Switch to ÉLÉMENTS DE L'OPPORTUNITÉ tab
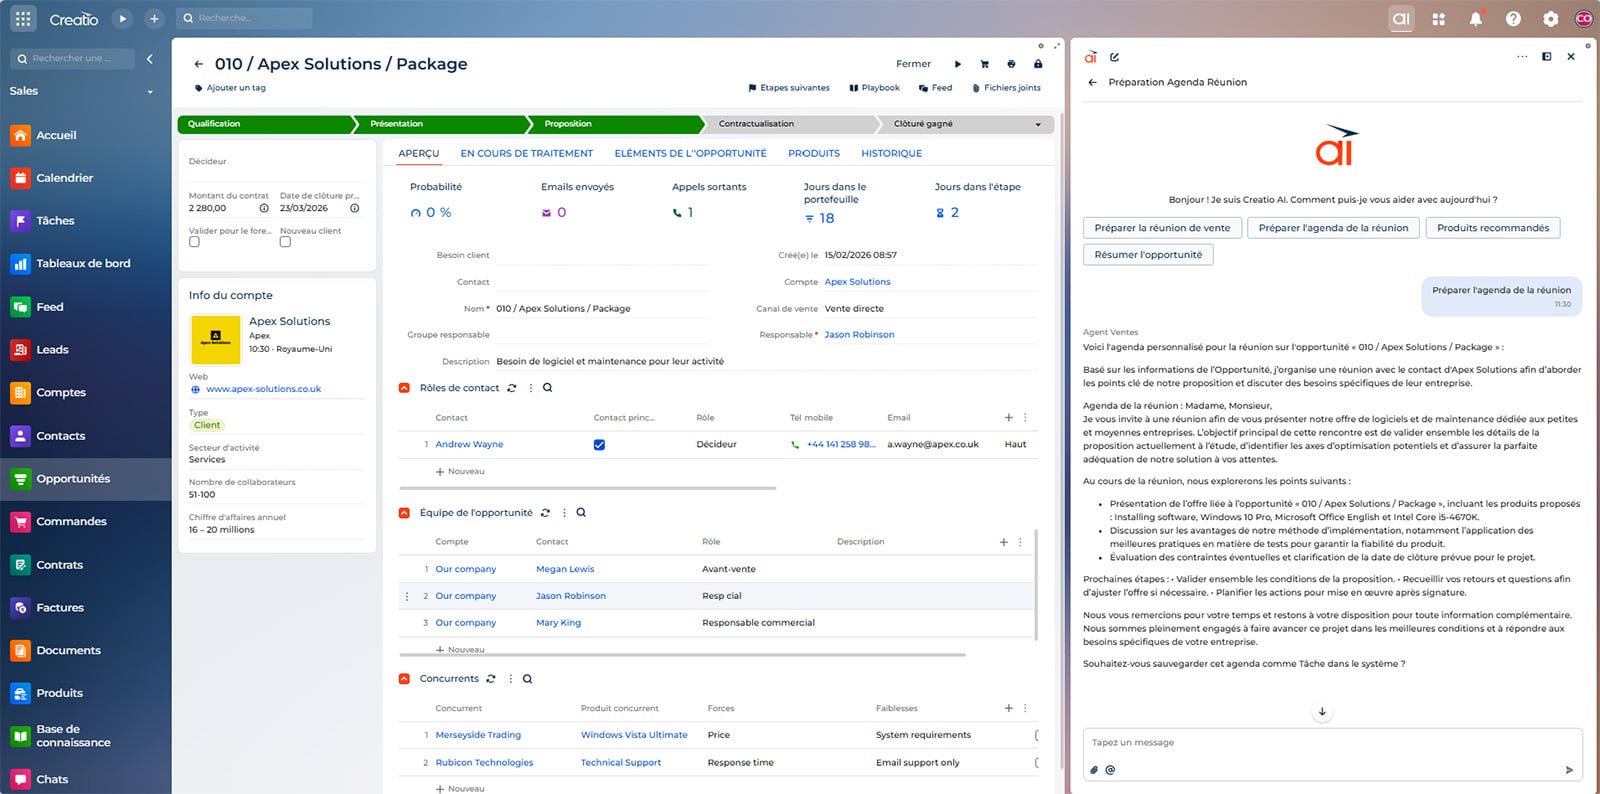Viewport: 1600px width, 794px height. coord(691,153)
